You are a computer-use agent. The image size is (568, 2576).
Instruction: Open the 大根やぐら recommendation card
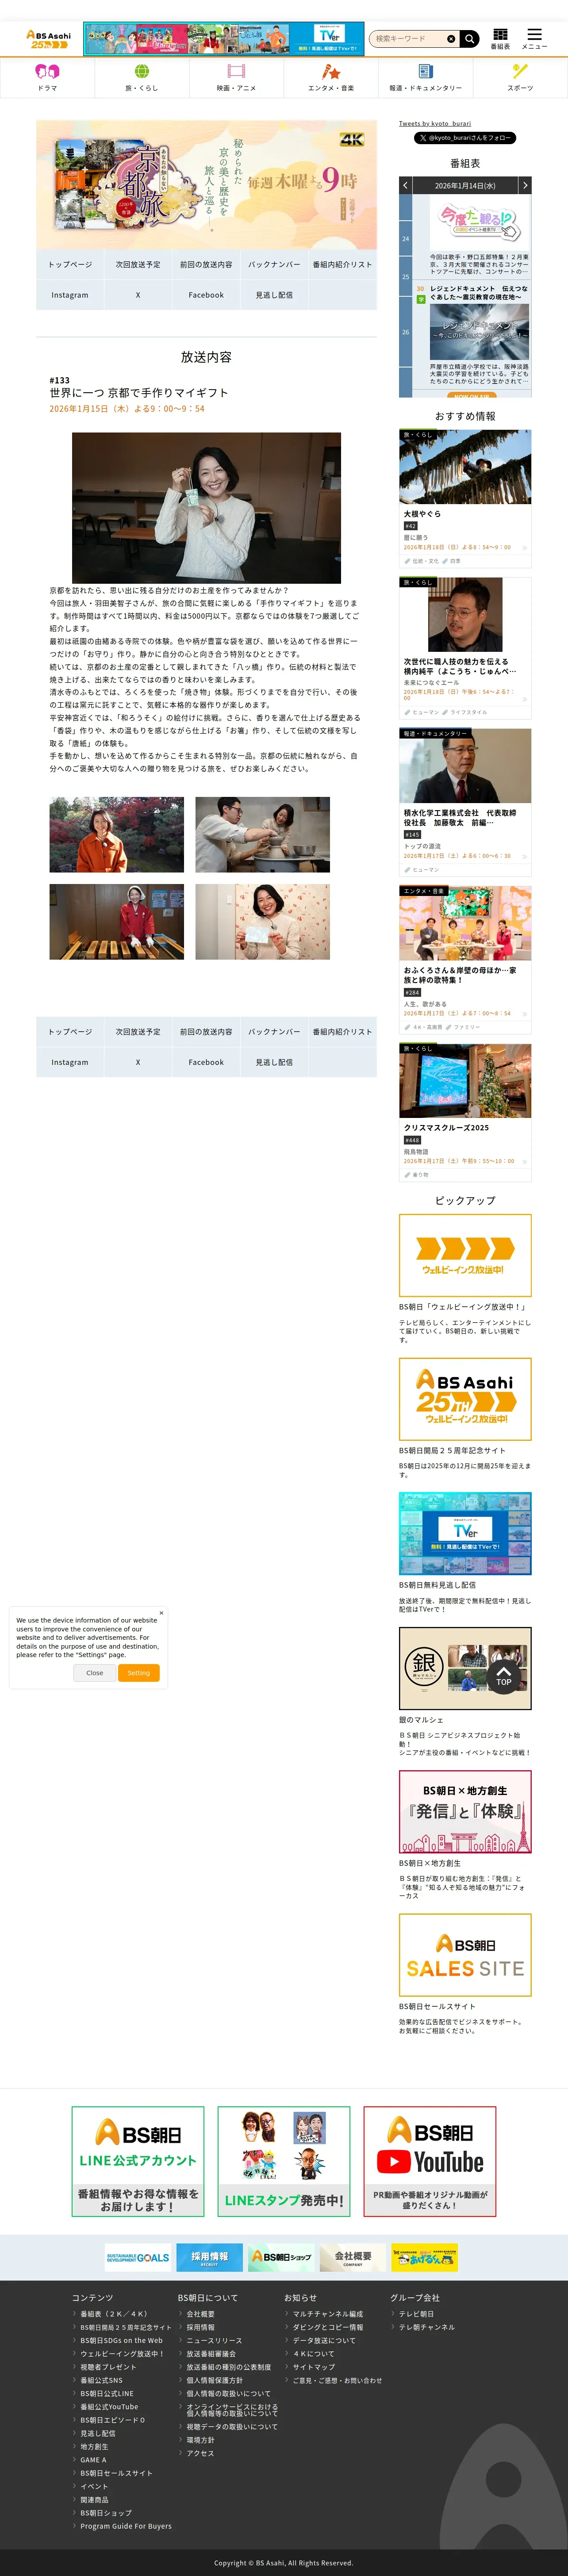(465, 498)
